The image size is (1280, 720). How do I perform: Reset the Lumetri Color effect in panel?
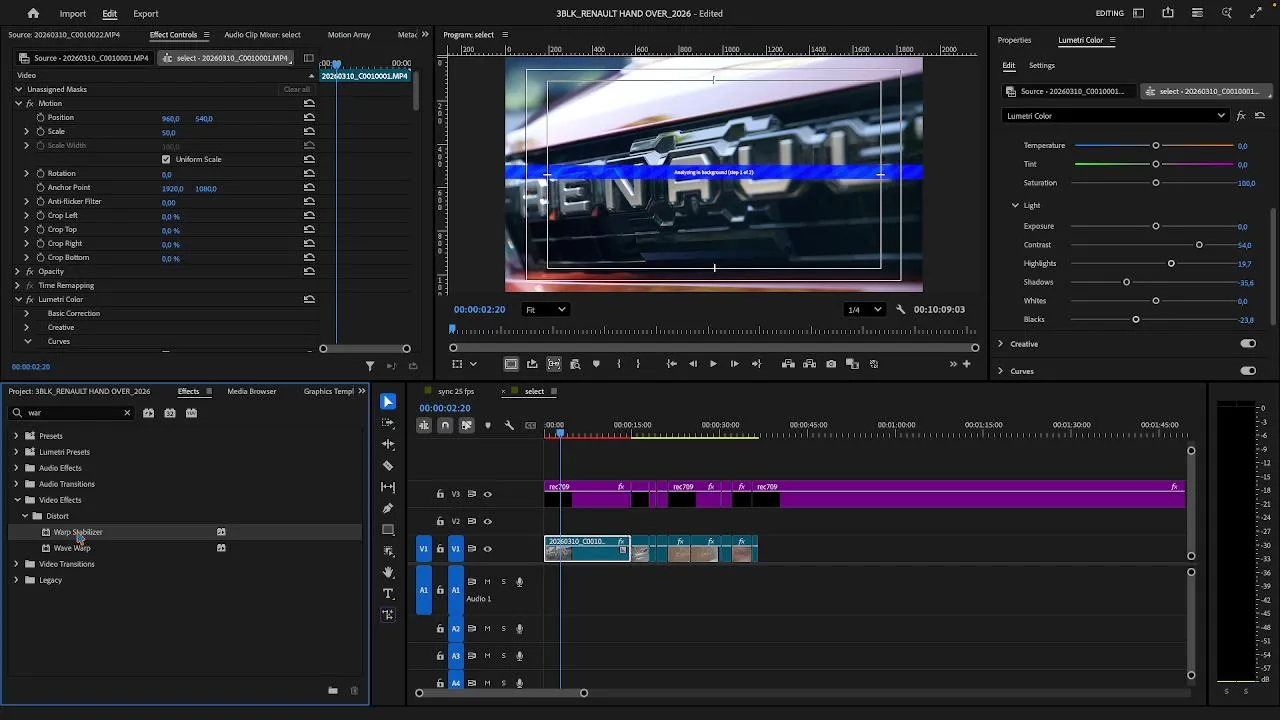point(1260,116)
